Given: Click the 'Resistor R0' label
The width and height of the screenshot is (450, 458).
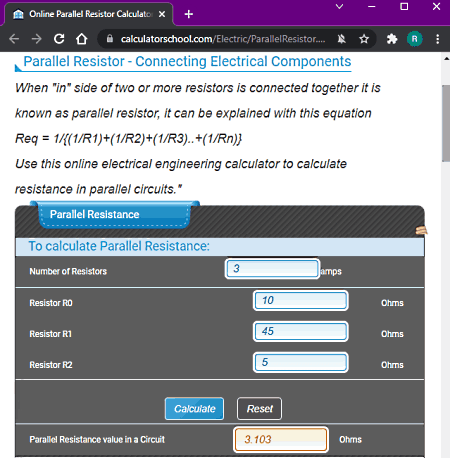Looking at the screenshot, I should tap(51, 303).
